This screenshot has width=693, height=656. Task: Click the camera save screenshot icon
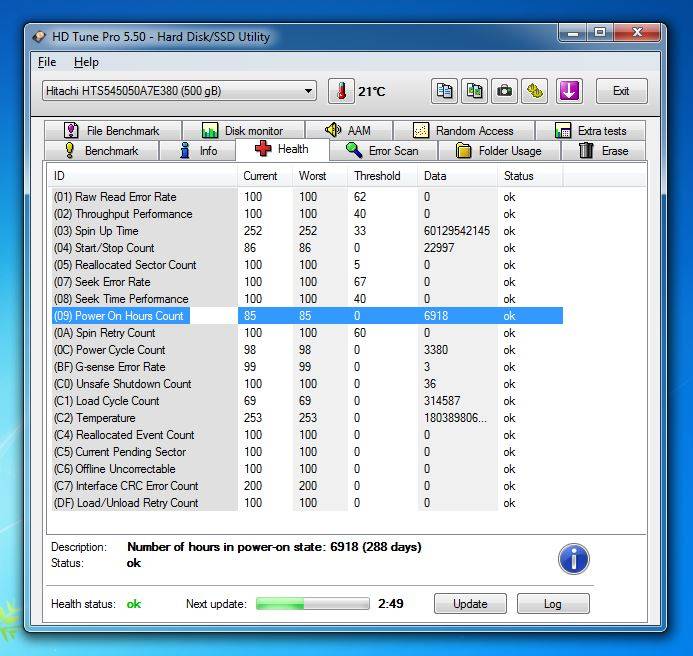(504, 91)
